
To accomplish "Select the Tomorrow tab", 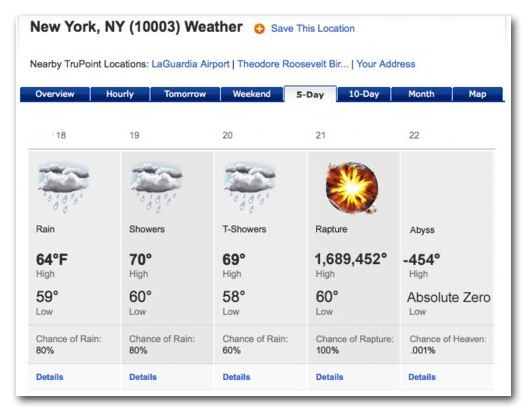I will point(185,94).
